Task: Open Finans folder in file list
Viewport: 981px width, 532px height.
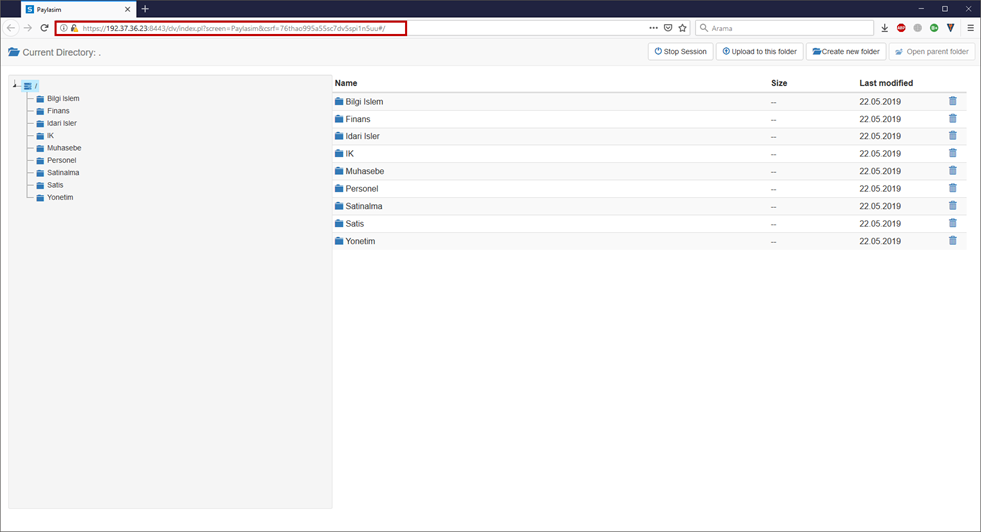Action: point(358,119)
